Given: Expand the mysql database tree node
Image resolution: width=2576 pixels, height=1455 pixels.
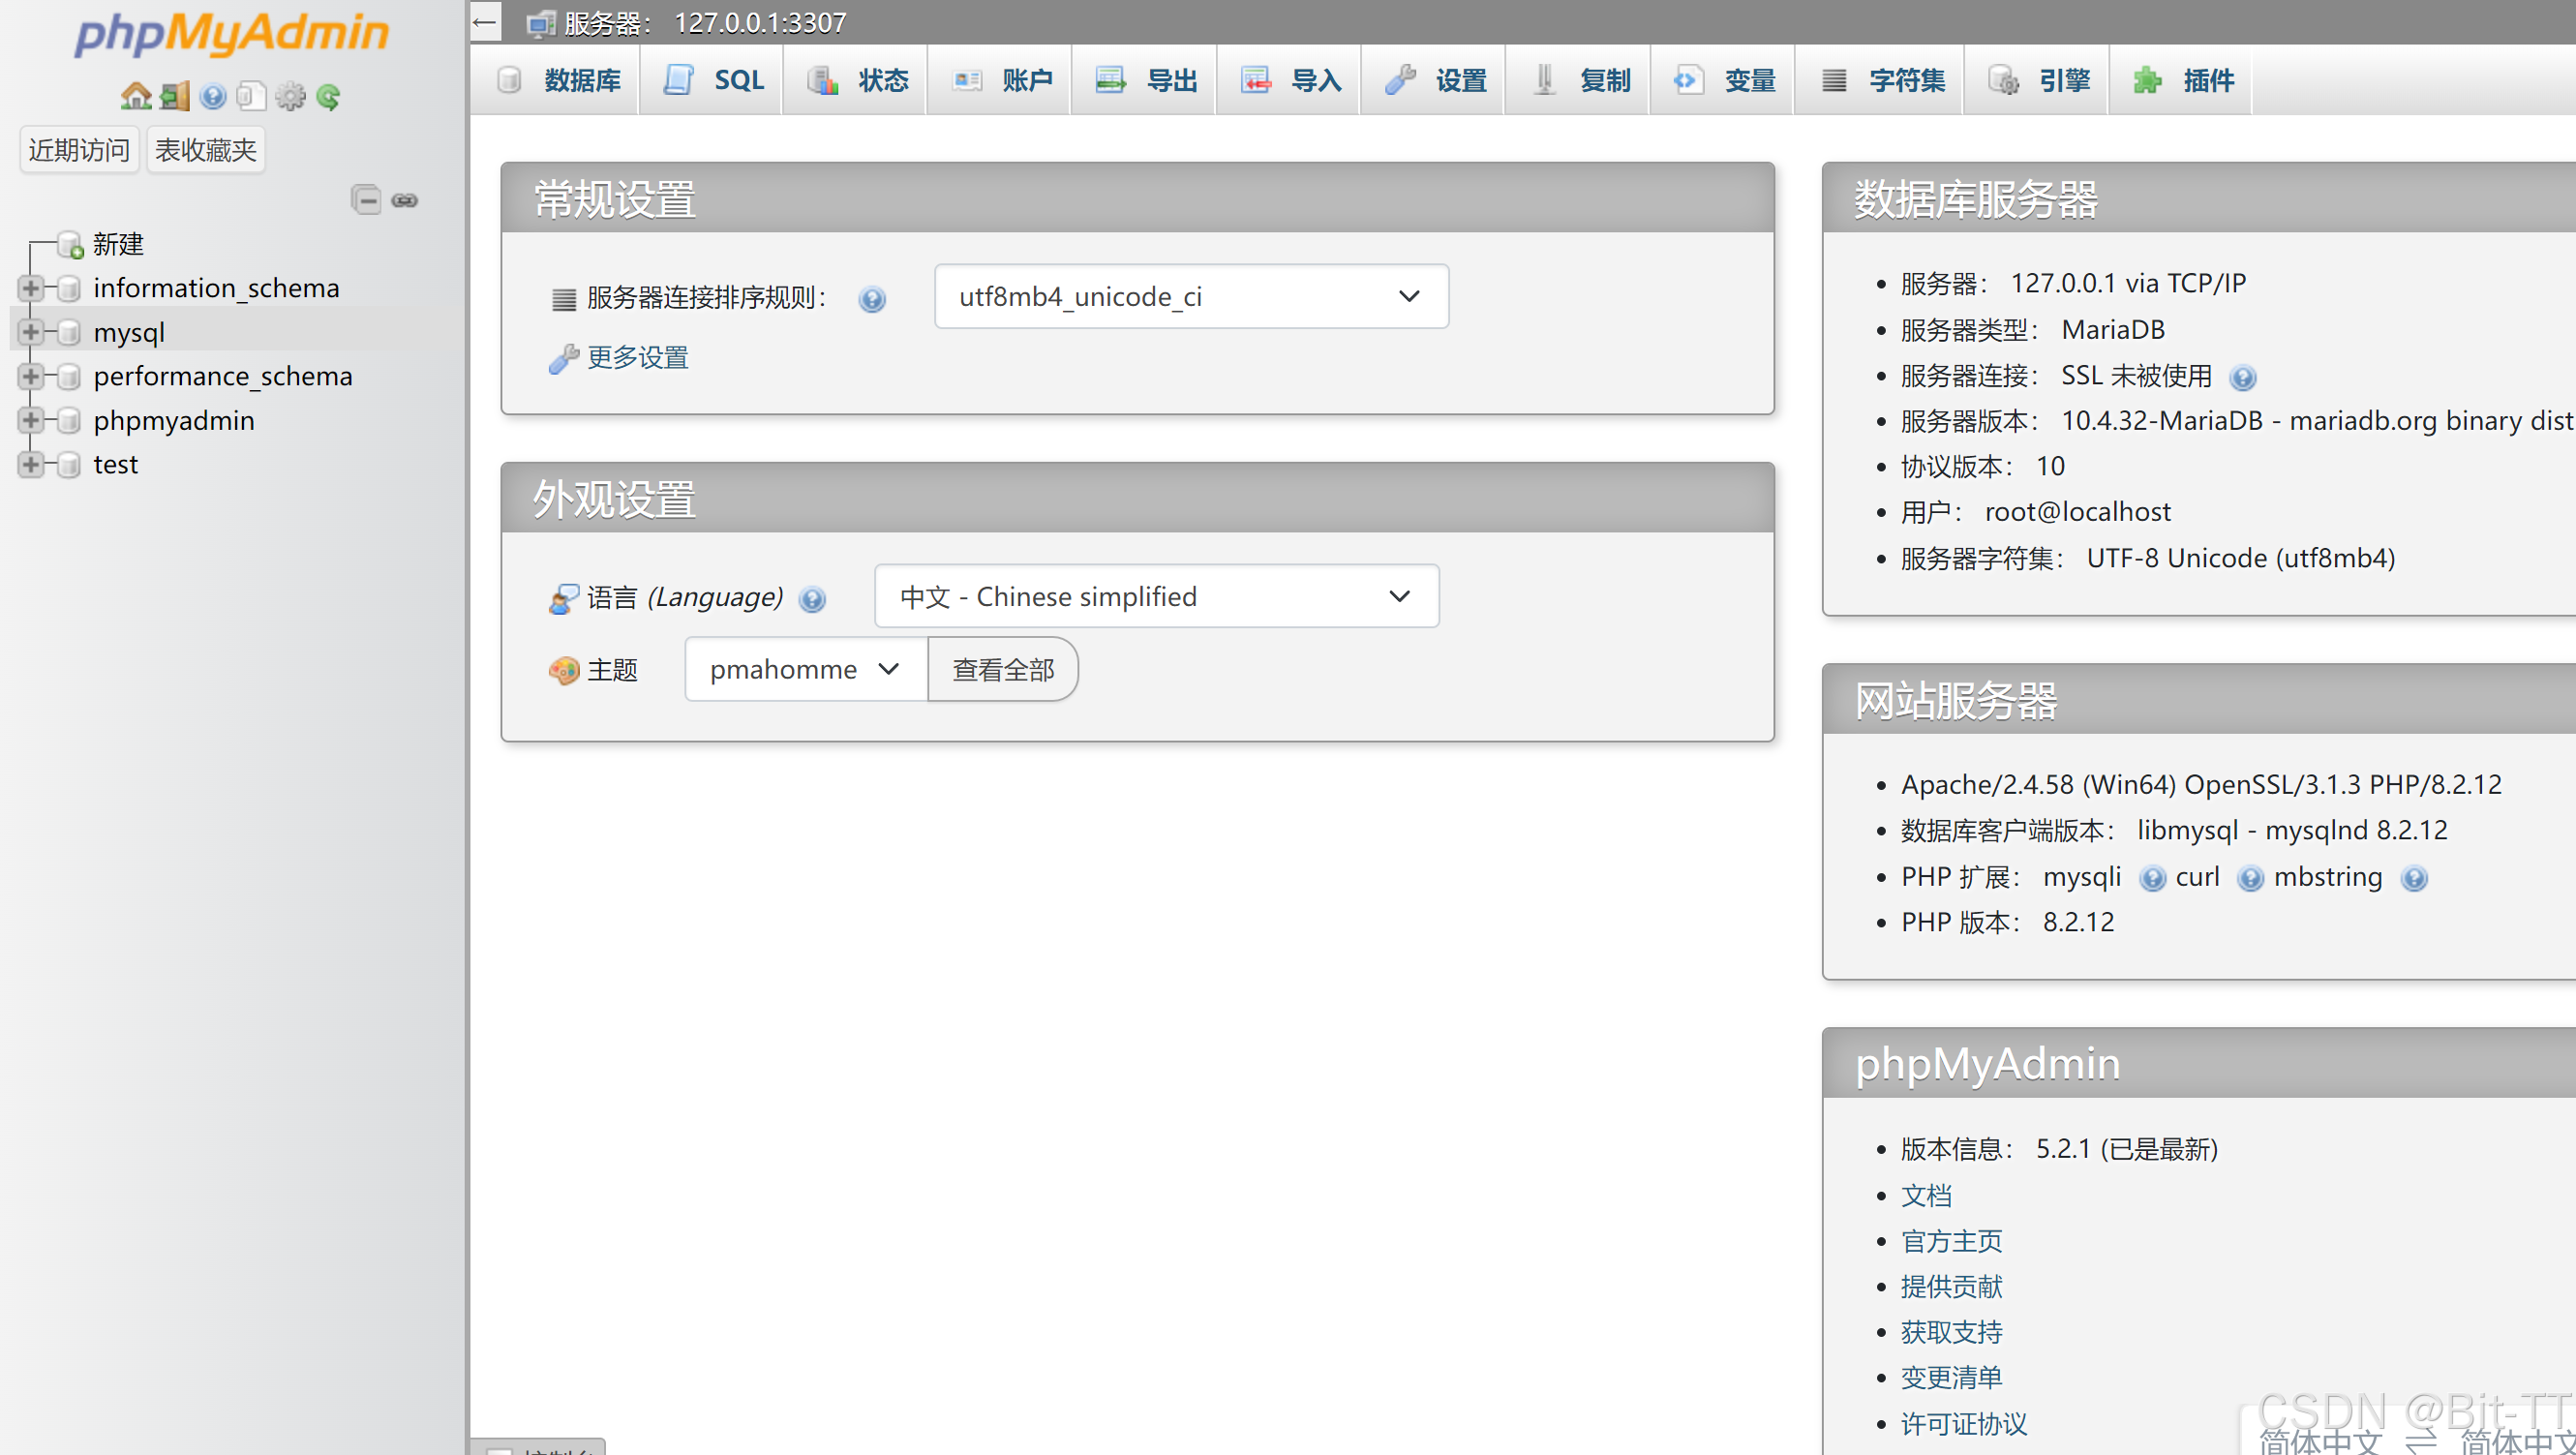Looking at the screenshot, I should tap(30, 332).
